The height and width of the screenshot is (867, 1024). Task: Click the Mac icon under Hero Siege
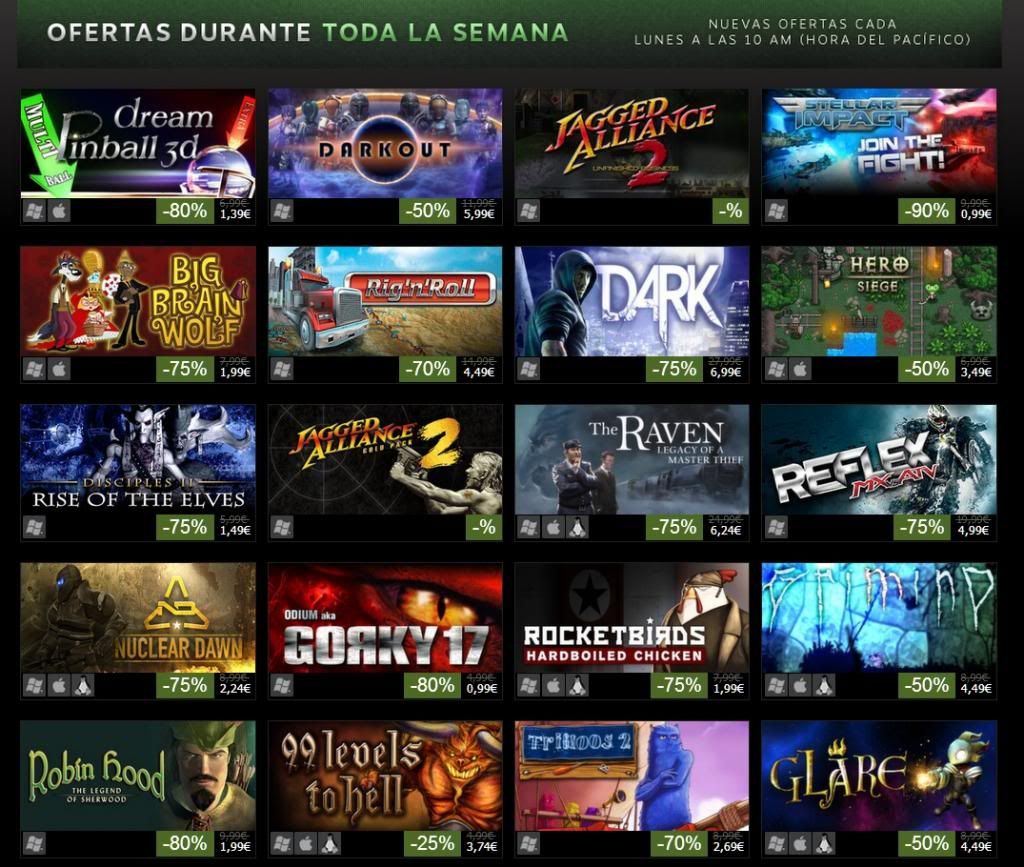800,370
